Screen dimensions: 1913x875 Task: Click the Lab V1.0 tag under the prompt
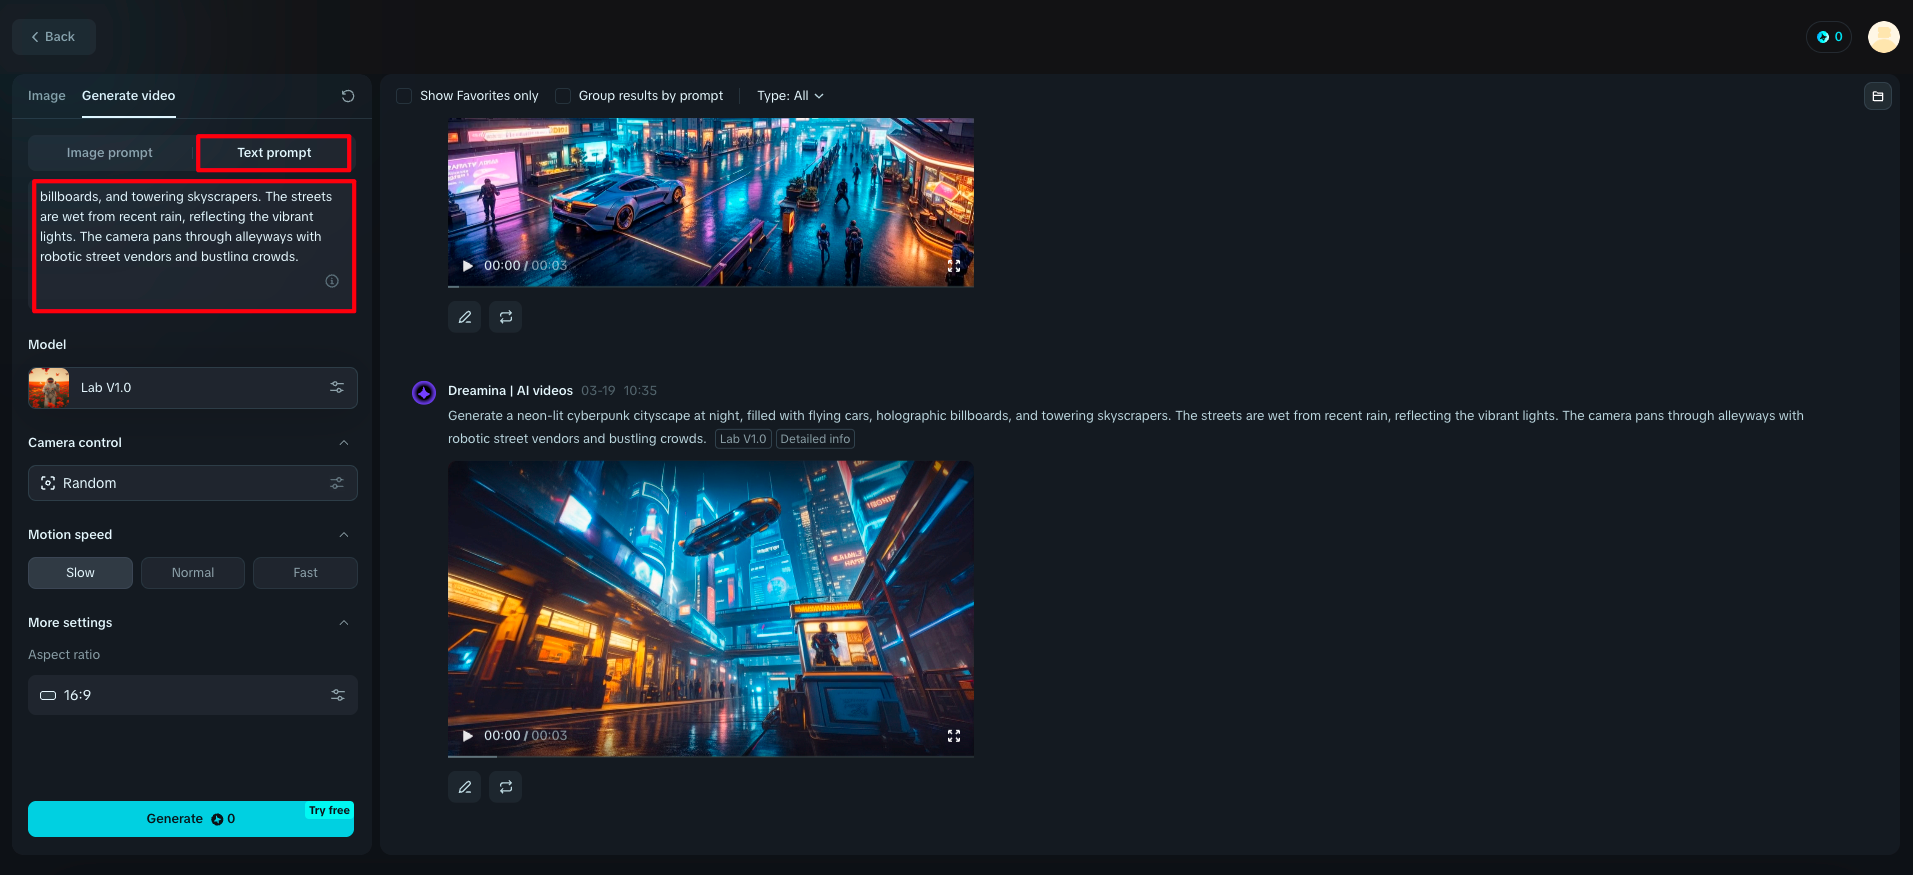743,439
